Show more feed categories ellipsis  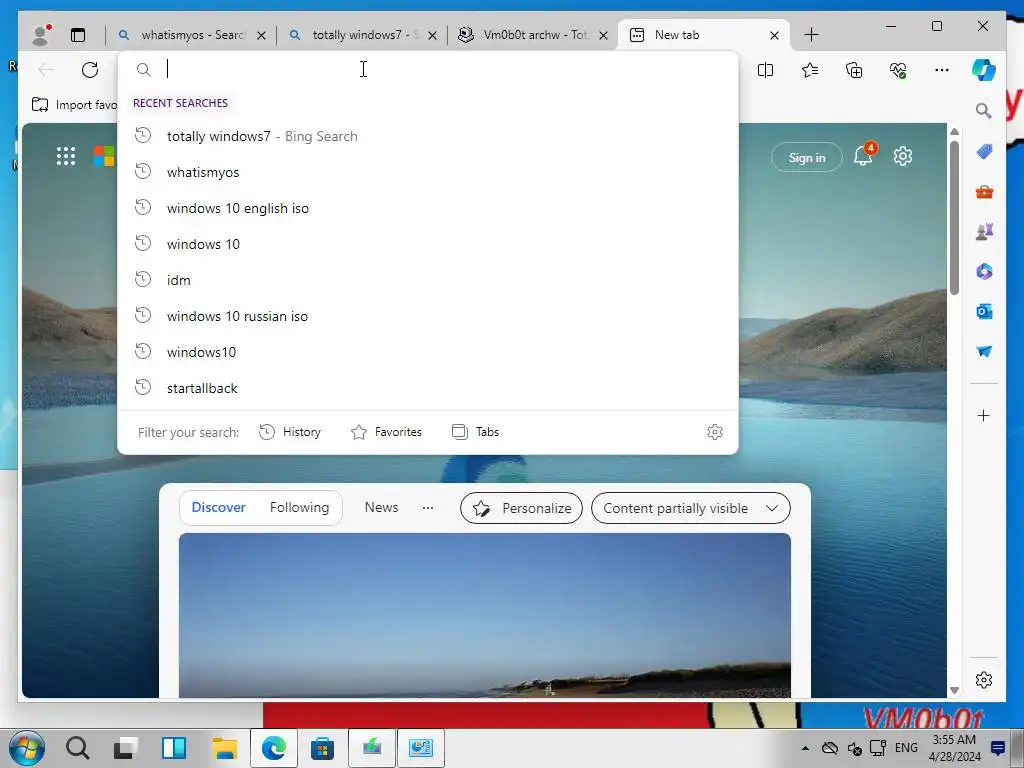coord(428,507)
